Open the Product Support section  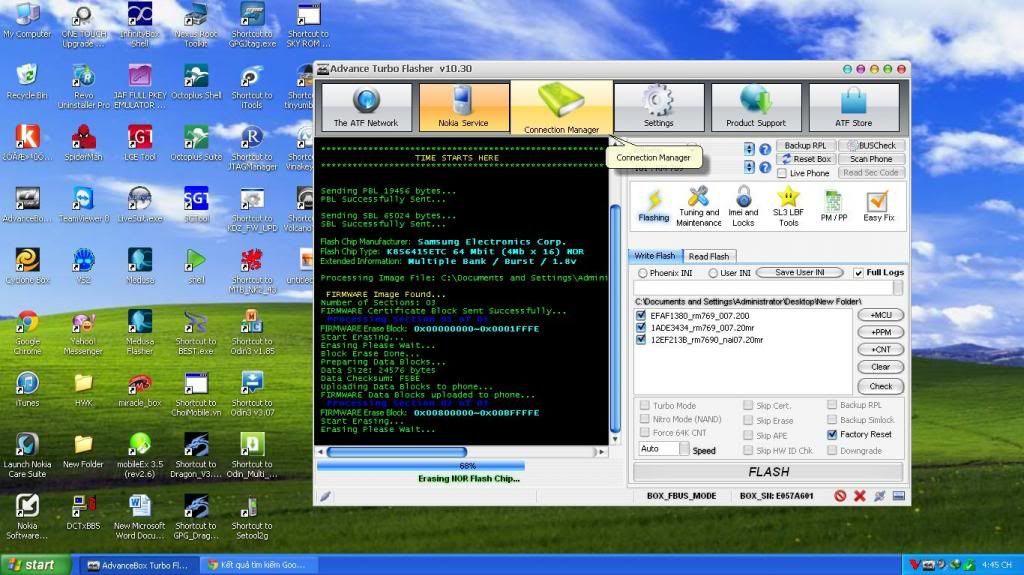click(756, 107)
